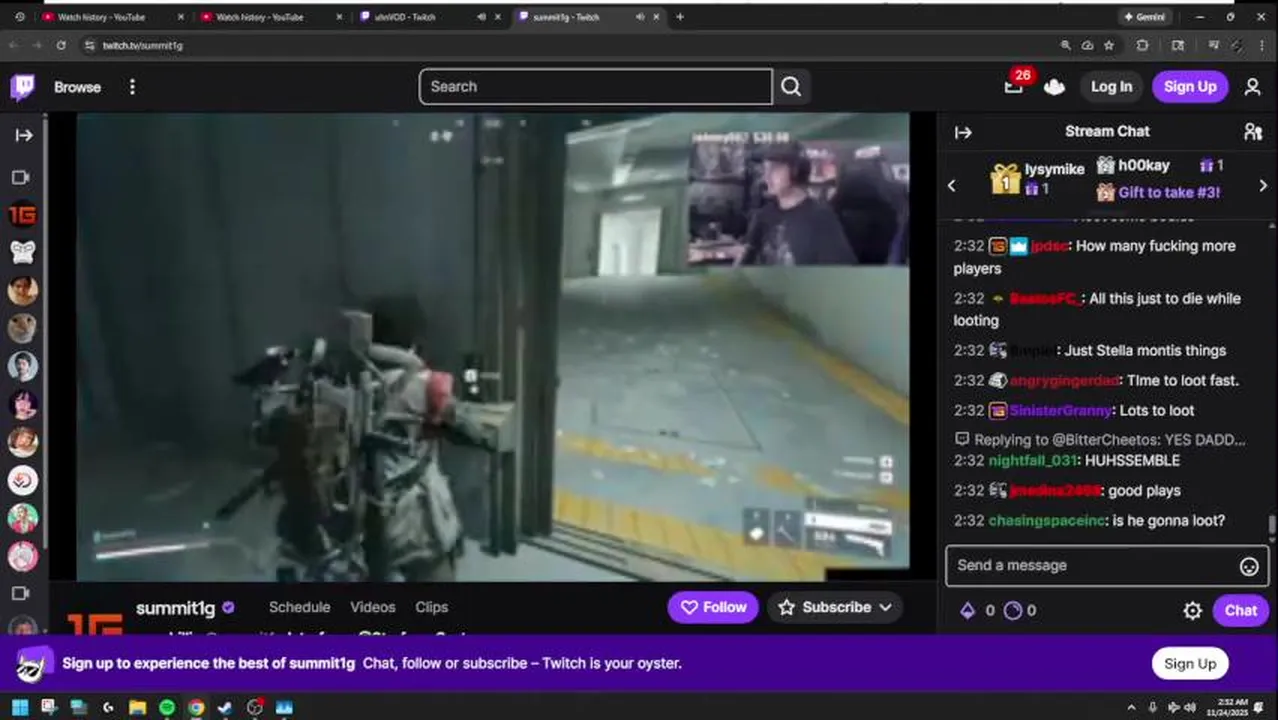Open the Windows Start menu
Screen dimensions: 1278x720
20,708
